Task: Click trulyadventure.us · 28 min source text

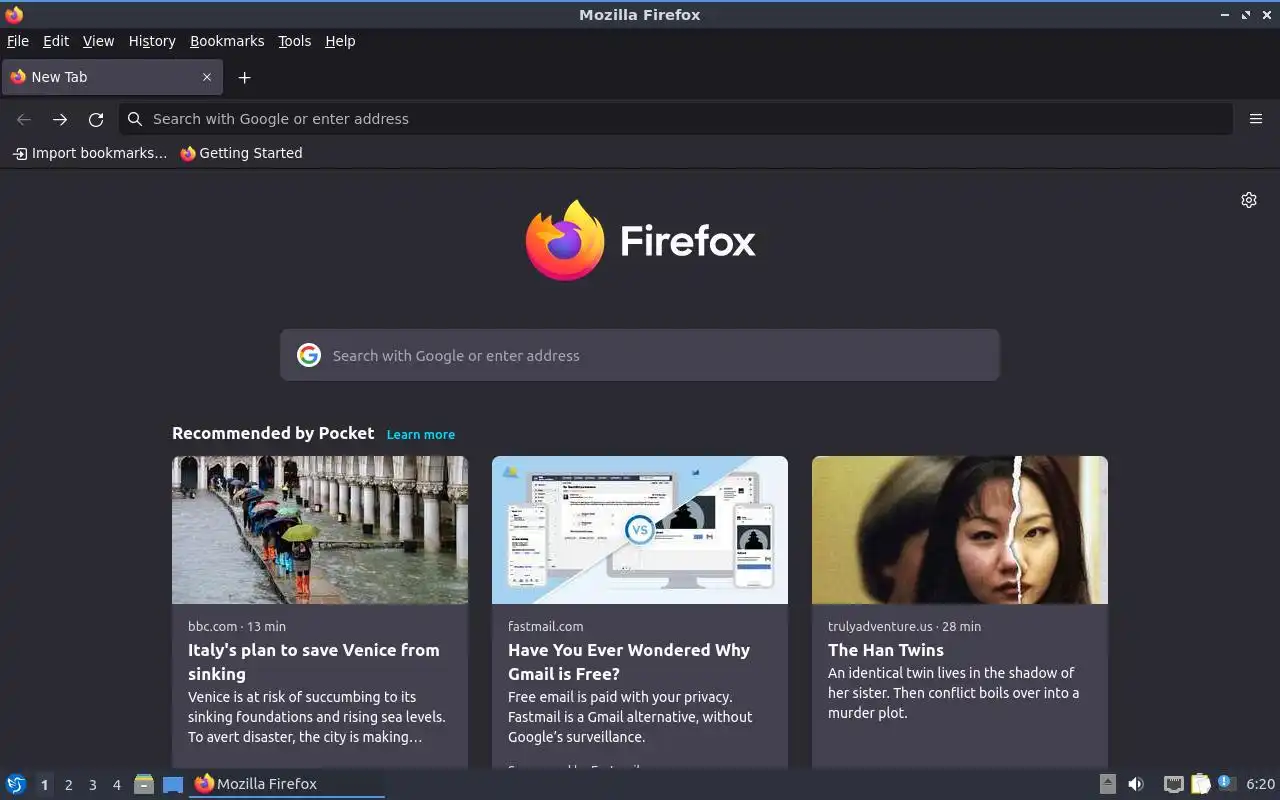Action: (904, 626)
